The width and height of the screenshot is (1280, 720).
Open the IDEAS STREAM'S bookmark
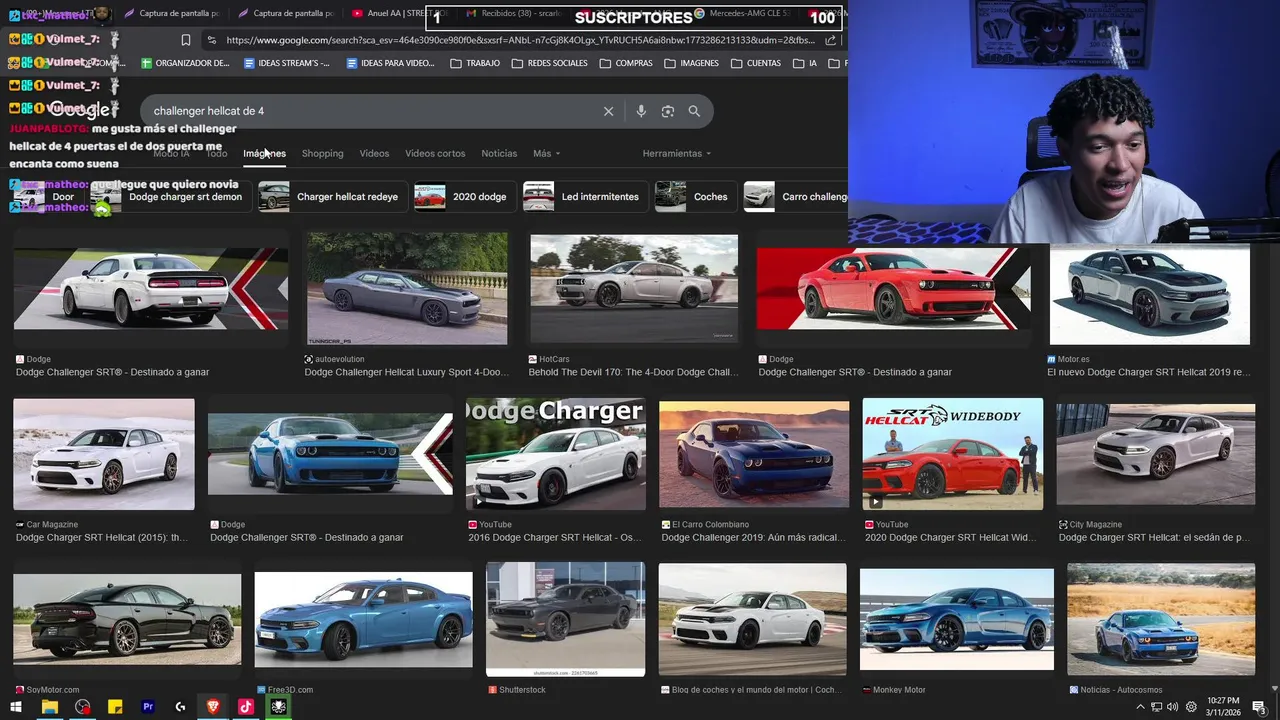pyautogui.click(x=287, y=63)
